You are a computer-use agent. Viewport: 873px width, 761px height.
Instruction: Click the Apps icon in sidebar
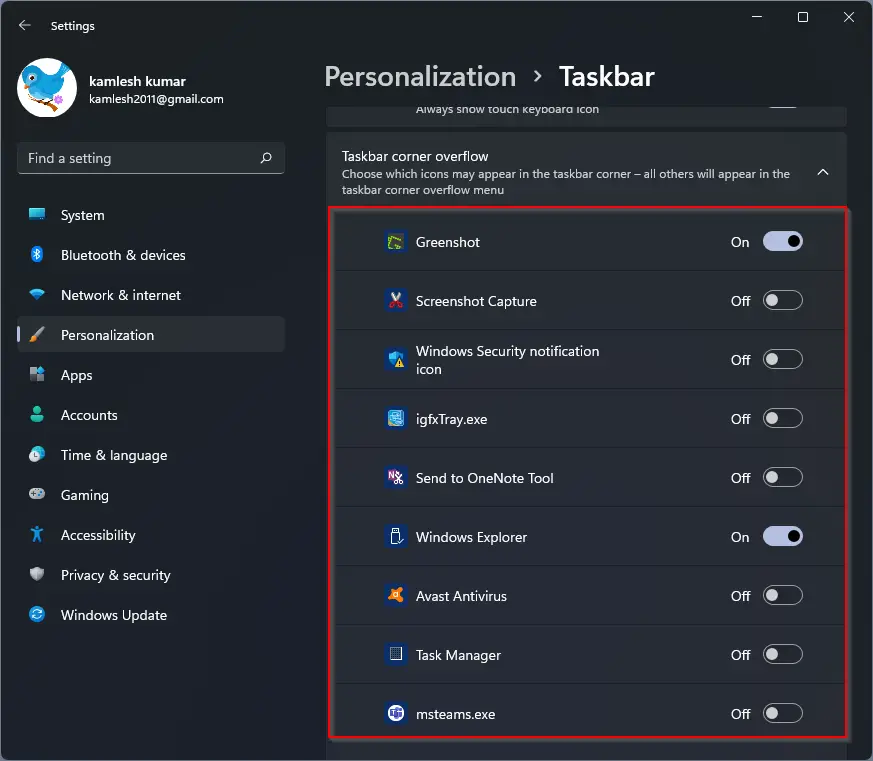click(x=37, y=375)
